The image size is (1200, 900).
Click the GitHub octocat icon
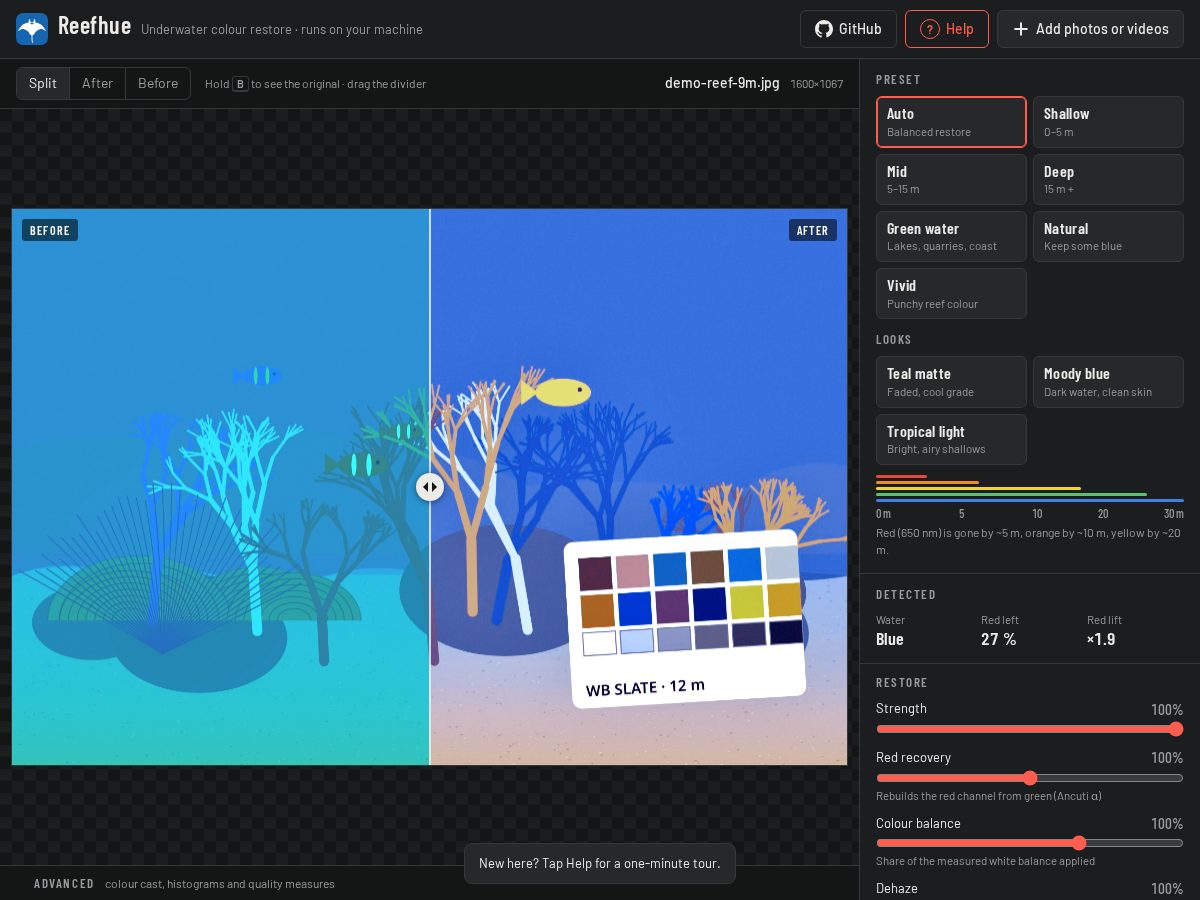pyautogui.click(x=824, y=29)
